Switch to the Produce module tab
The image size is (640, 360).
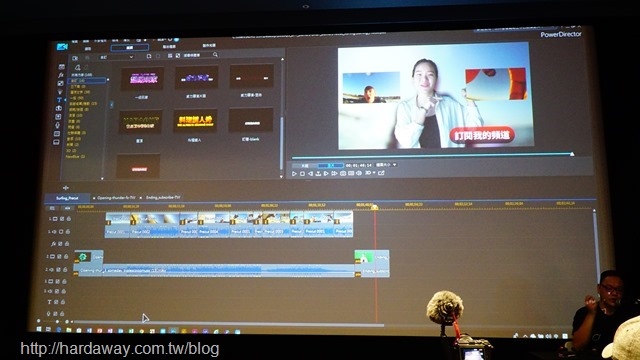(169, 47)
